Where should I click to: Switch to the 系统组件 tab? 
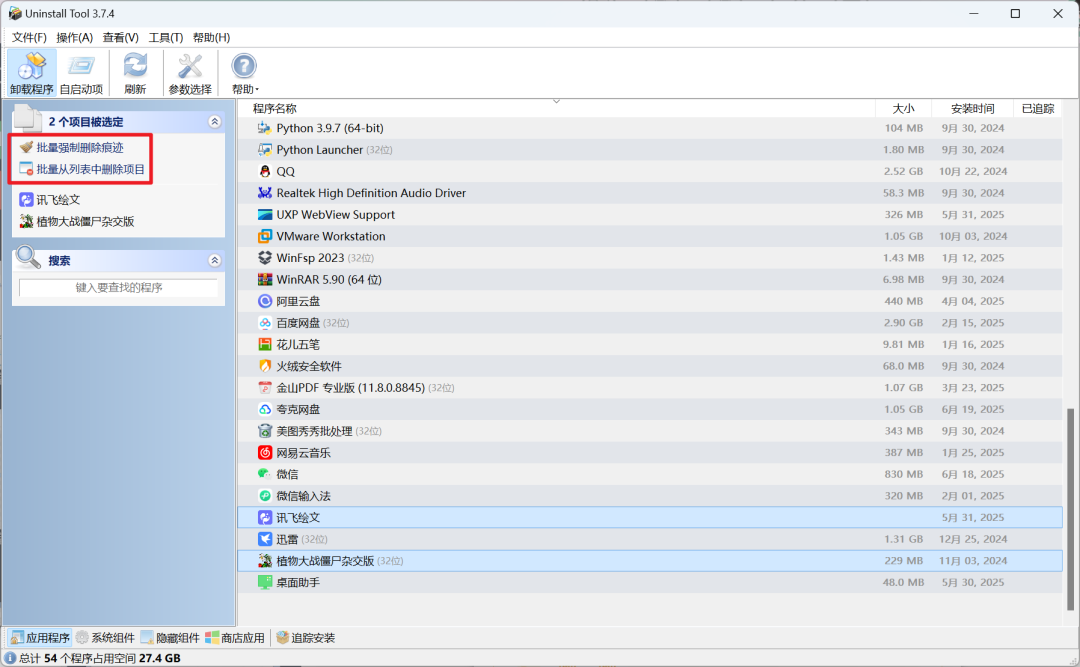[105, 638]
